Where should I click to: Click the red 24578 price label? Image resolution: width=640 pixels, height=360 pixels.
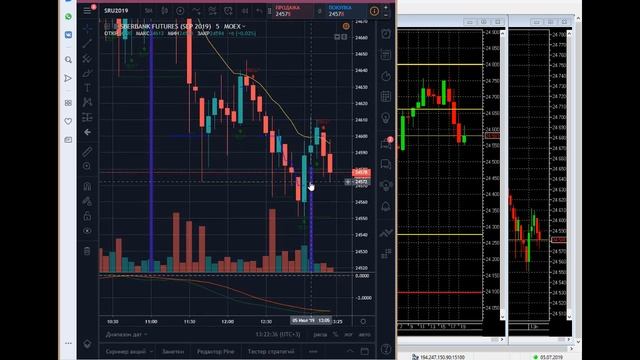(361, 172)
